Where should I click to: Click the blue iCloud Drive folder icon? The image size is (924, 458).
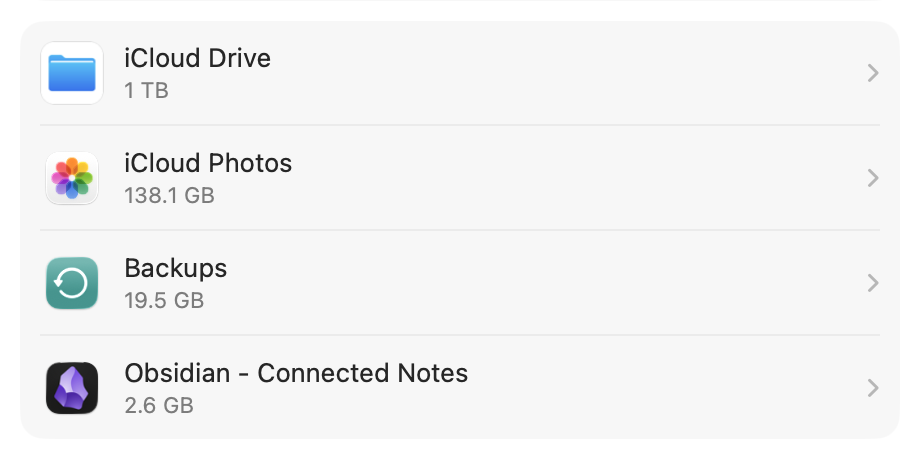click(x=72, y=73)
